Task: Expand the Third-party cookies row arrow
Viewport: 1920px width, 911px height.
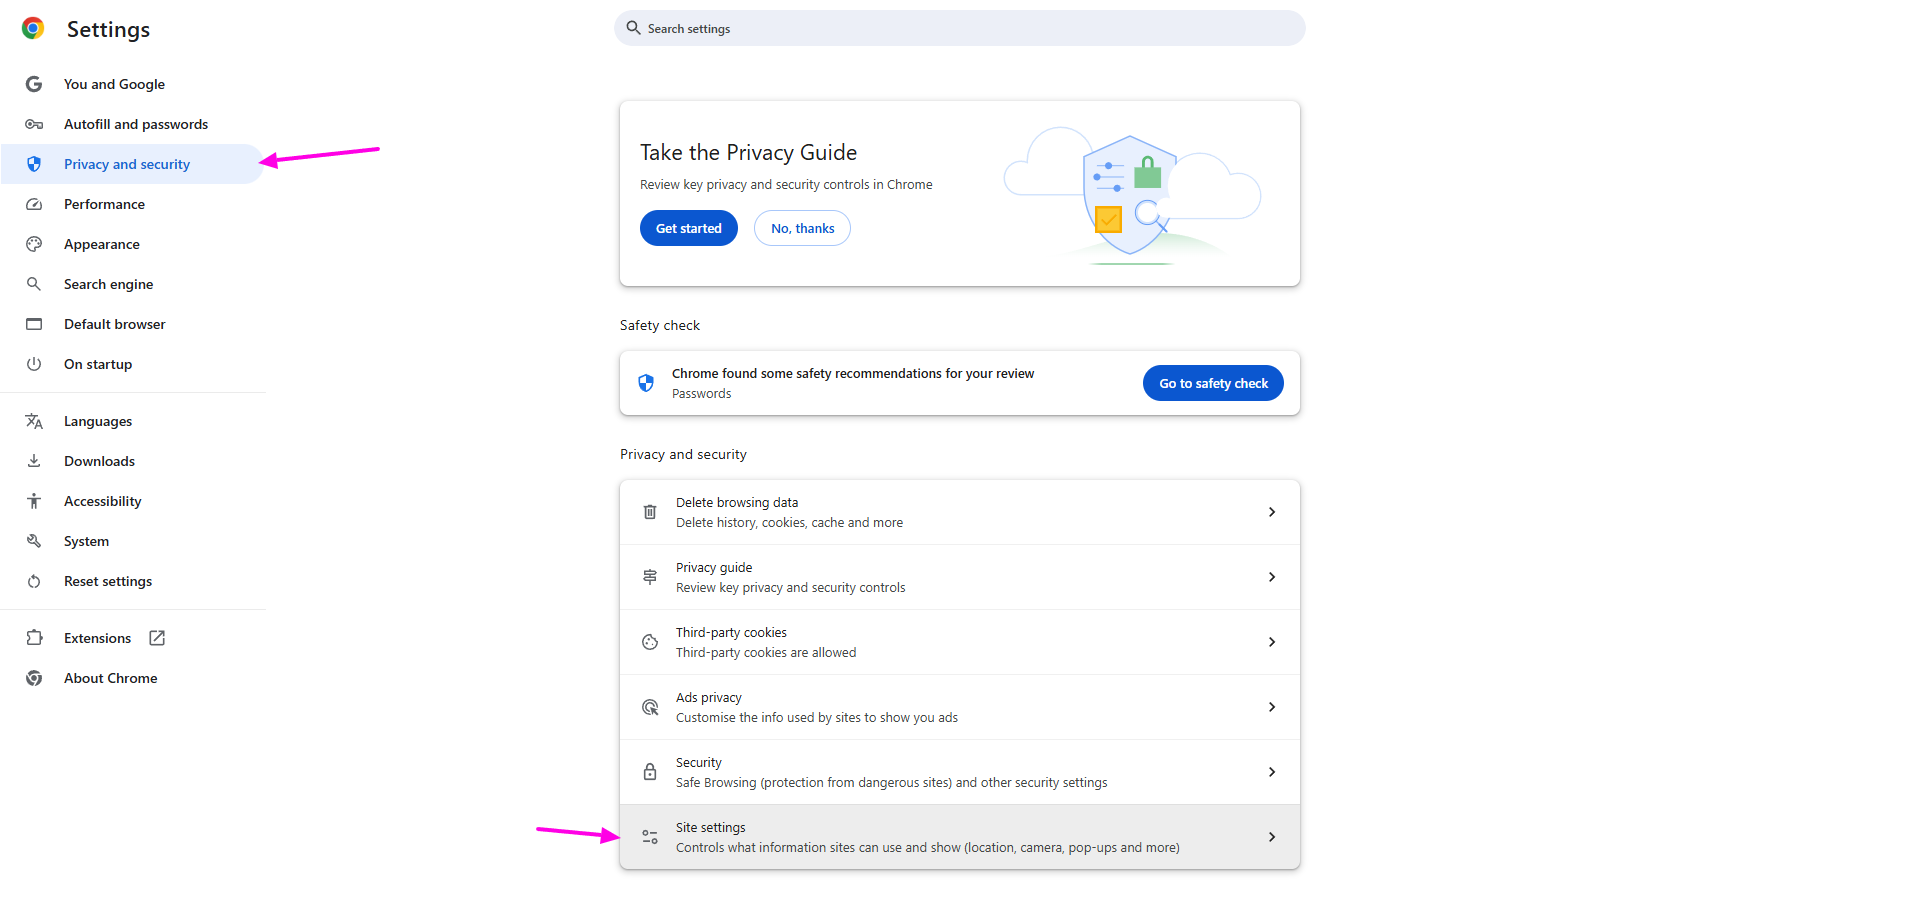Action: pyautogui.click(x=1271, y=642)
